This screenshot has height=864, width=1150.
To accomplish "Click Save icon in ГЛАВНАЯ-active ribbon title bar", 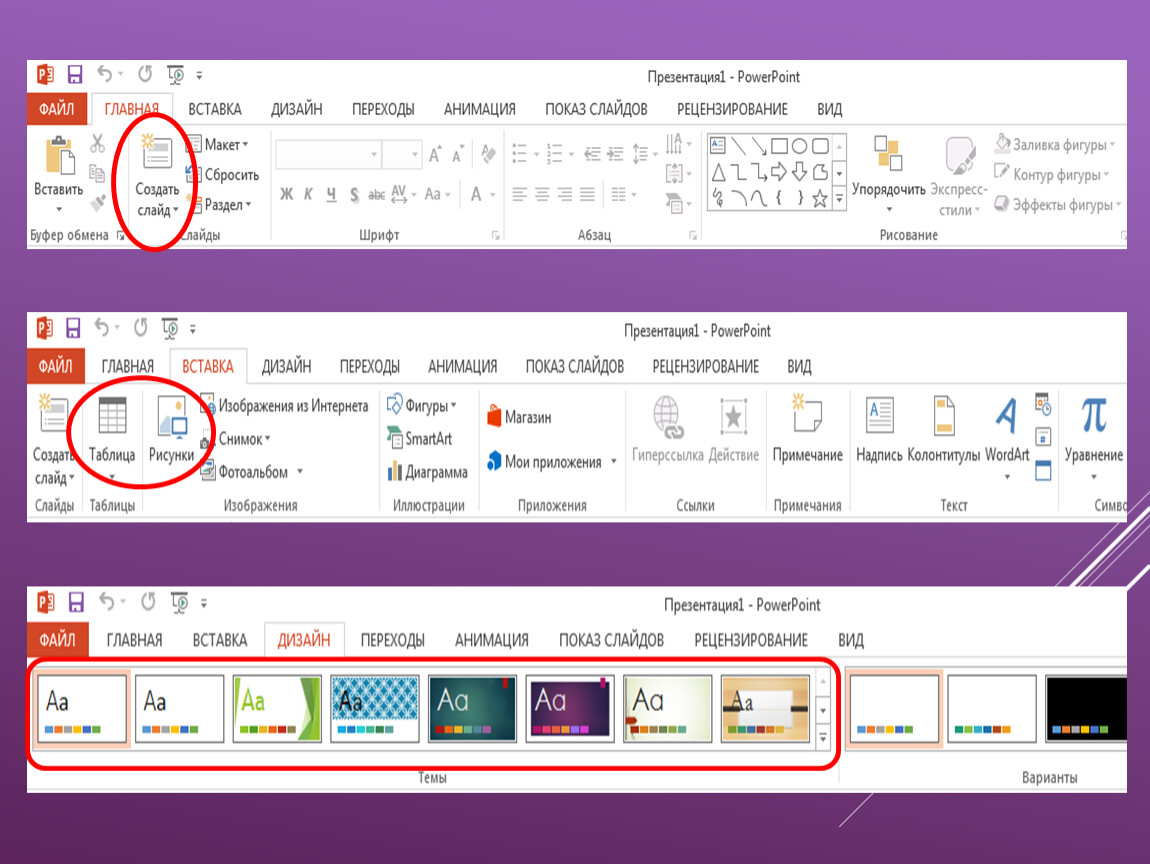I will pyautogui.click(x=74, y=74).
